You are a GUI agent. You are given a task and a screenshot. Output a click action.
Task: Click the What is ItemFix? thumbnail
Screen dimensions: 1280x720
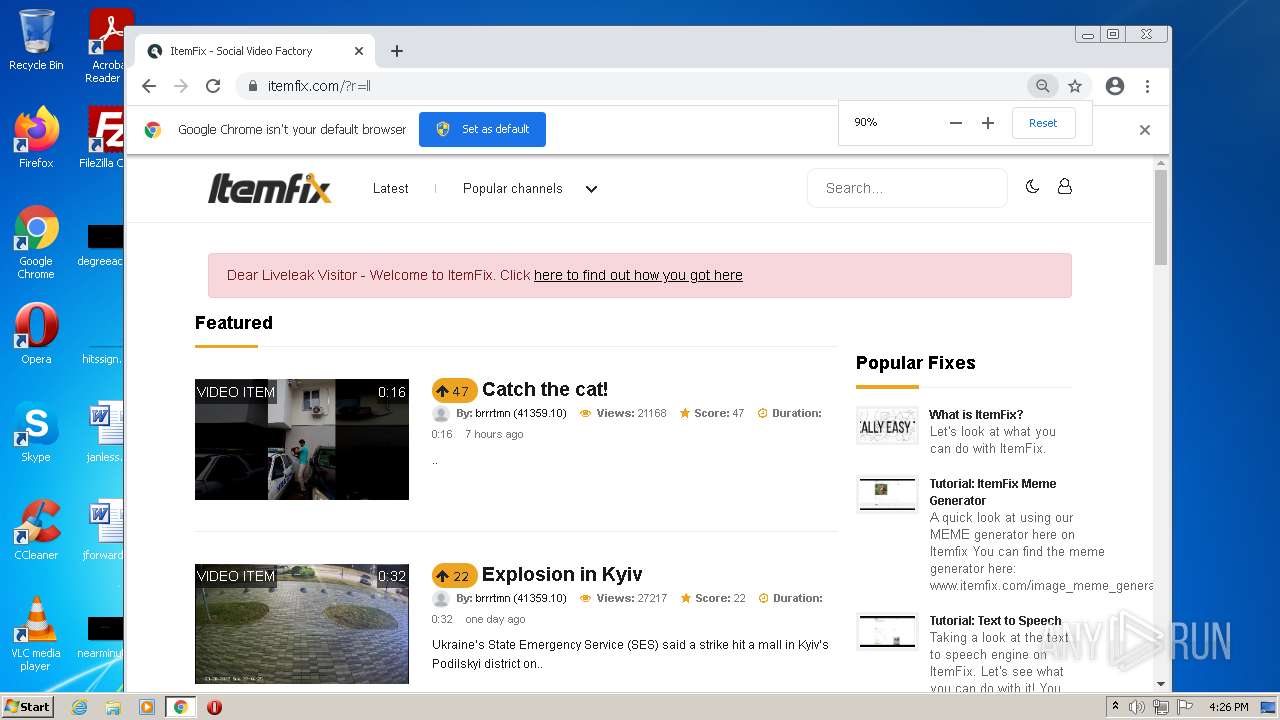pyautogui.click(x=887, y=425)
